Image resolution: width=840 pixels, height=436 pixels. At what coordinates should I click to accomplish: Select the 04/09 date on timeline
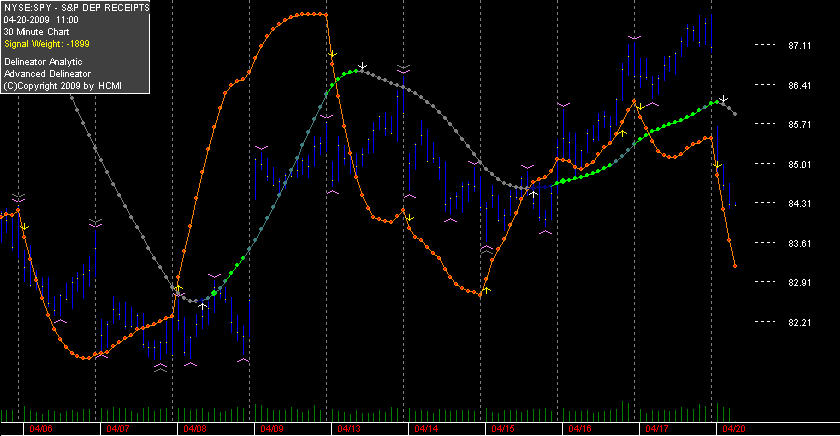[272, 429]
